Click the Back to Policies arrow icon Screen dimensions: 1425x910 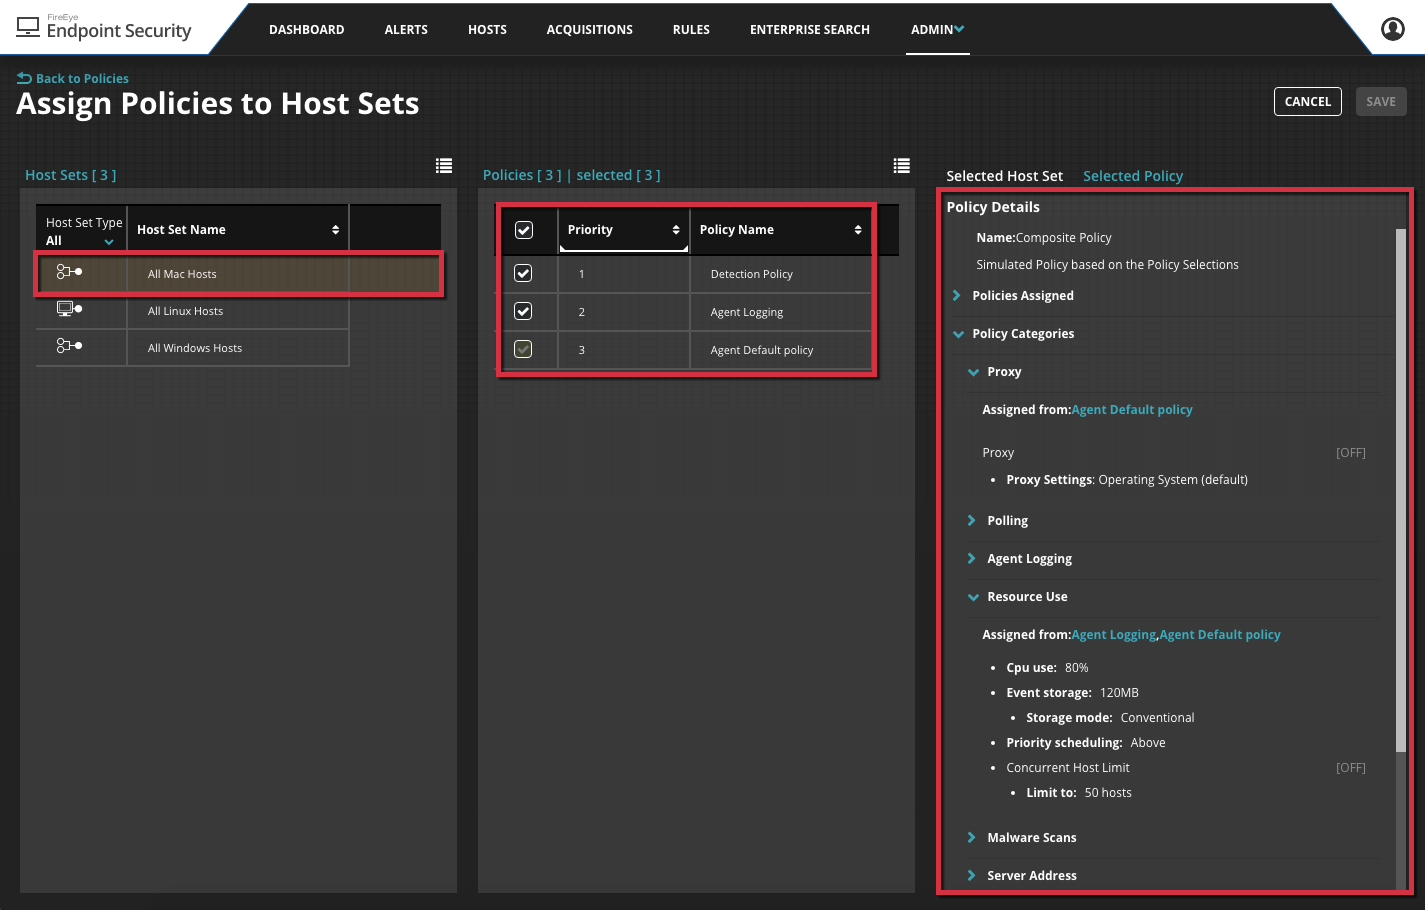click(24, 78)
